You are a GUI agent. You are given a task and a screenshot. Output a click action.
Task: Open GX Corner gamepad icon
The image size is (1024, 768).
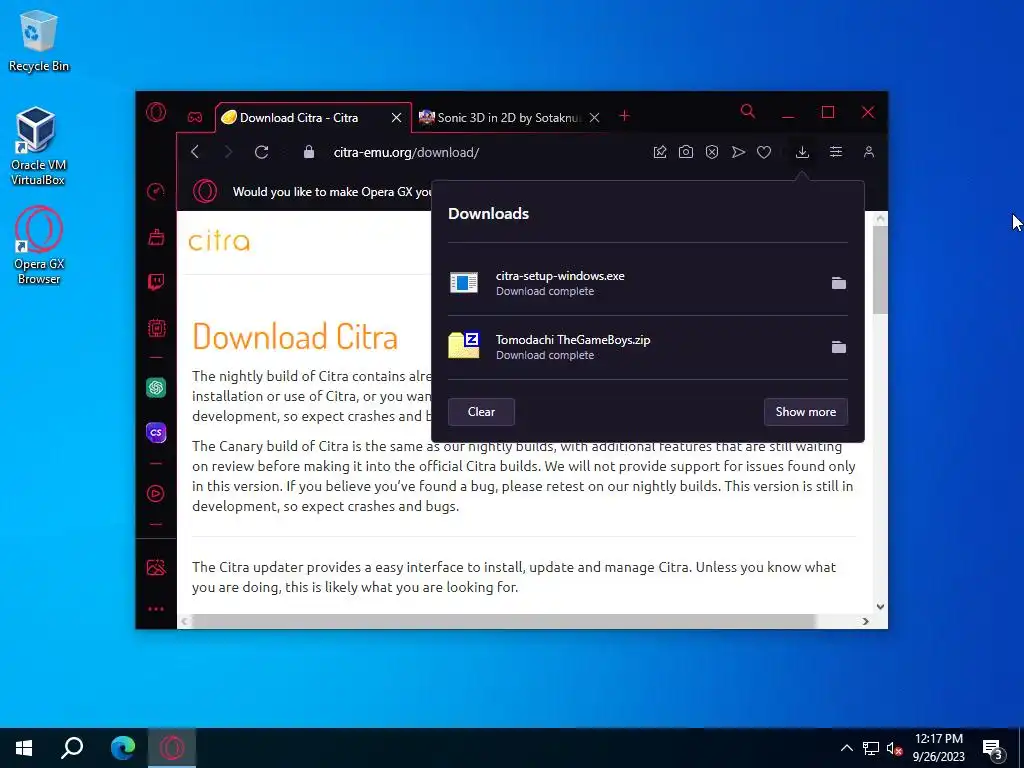click(x=195, y=118)
